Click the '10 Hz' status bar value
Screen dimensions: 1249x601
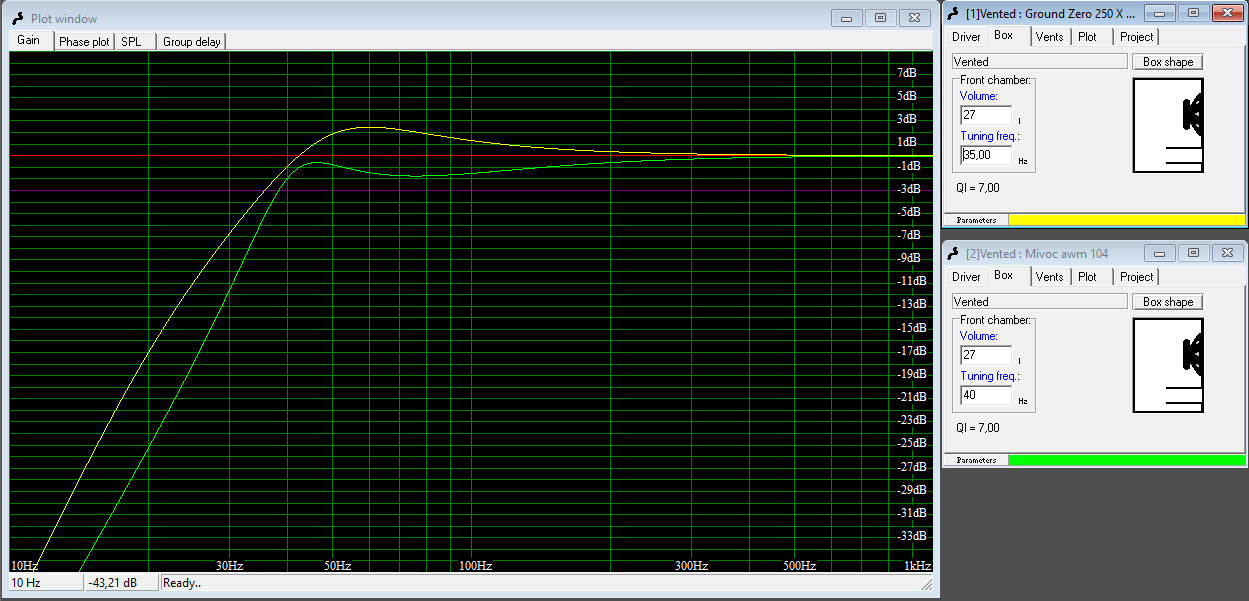click(46, 582)
